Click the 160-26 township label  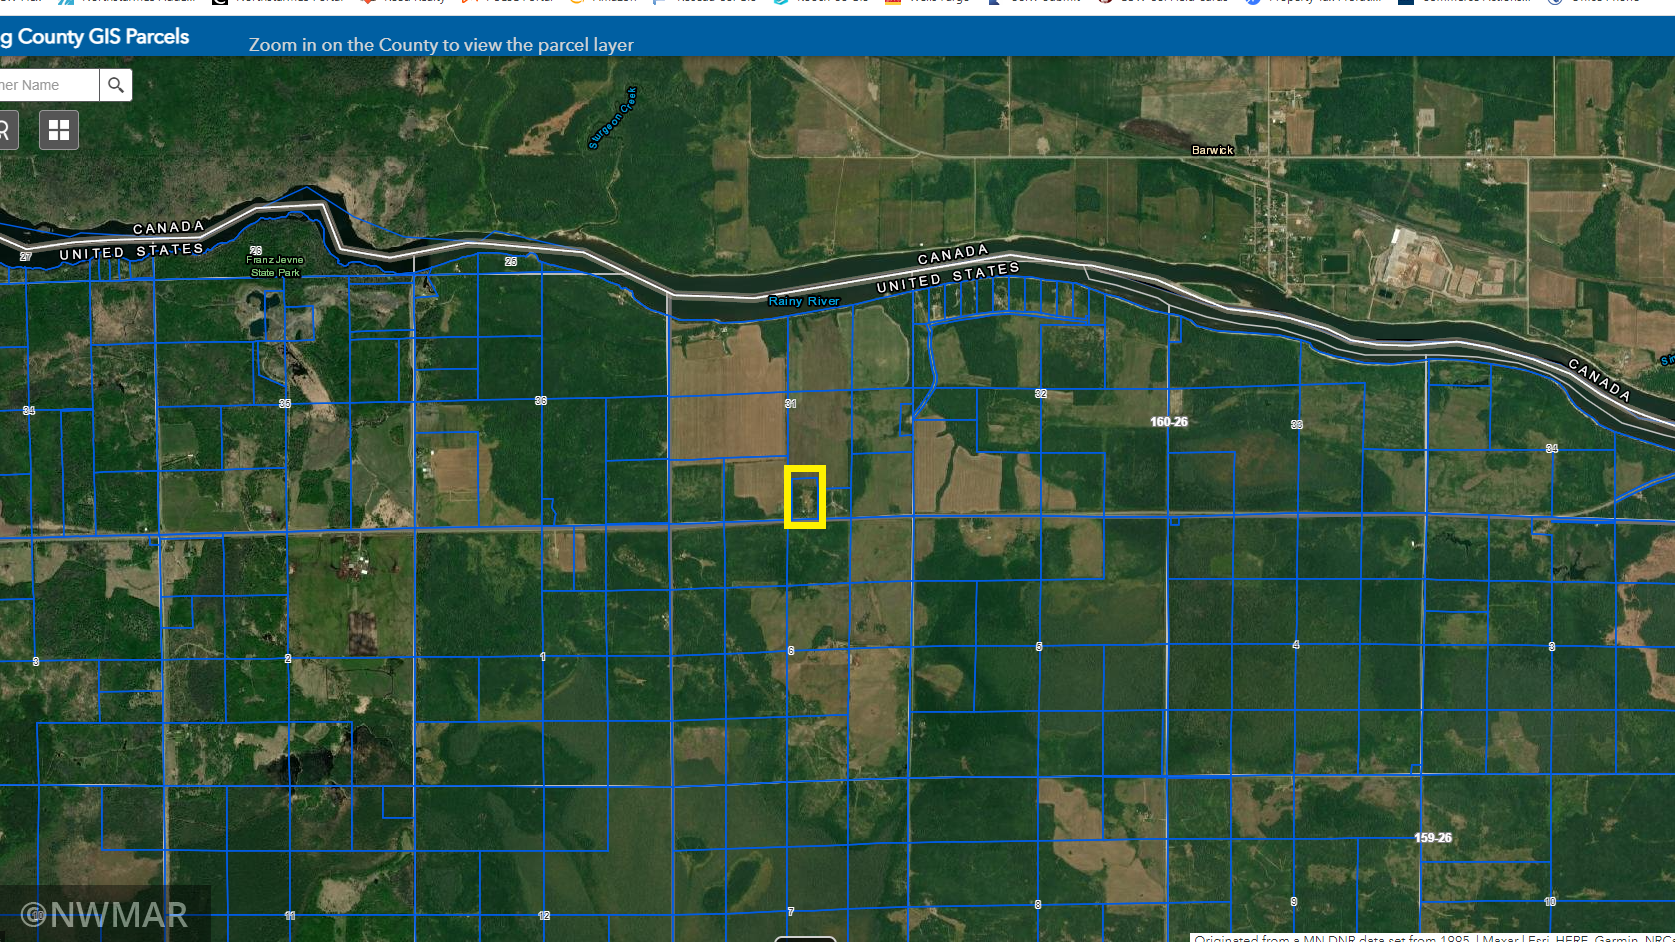pos(1168,422)
